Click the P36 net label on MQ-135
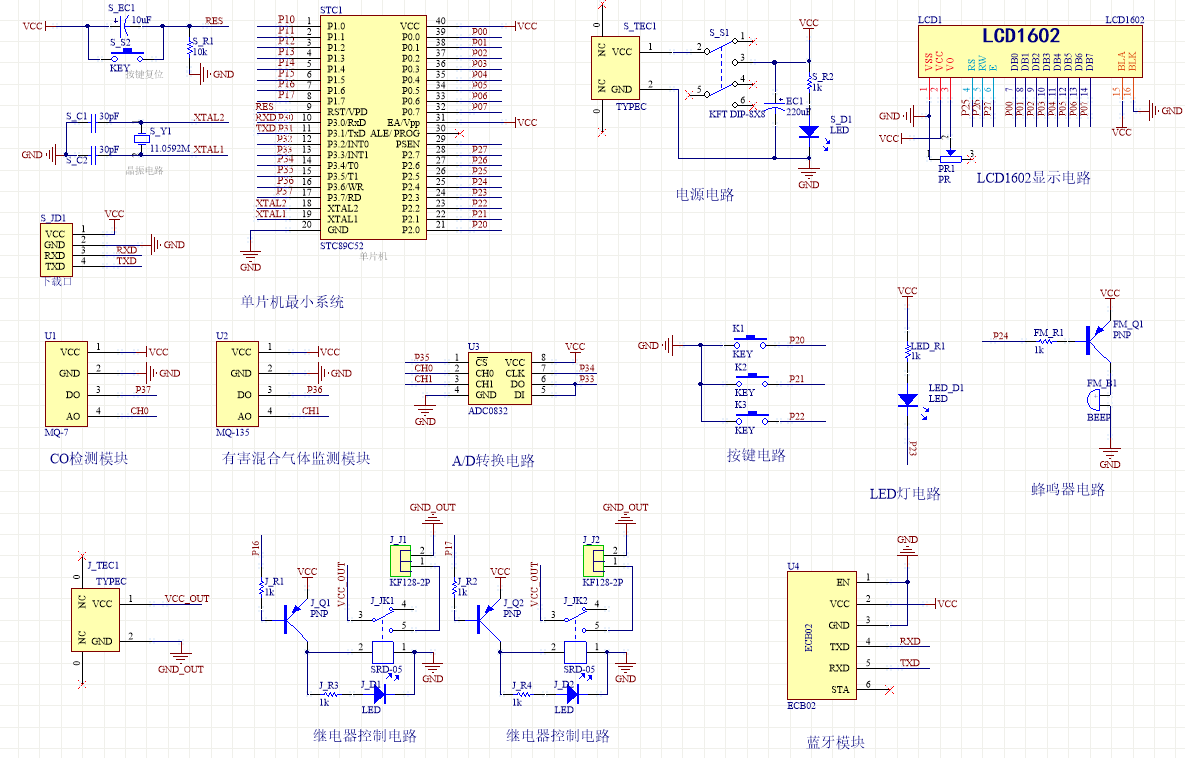1186x758 pixels. (x=314, y=390)
